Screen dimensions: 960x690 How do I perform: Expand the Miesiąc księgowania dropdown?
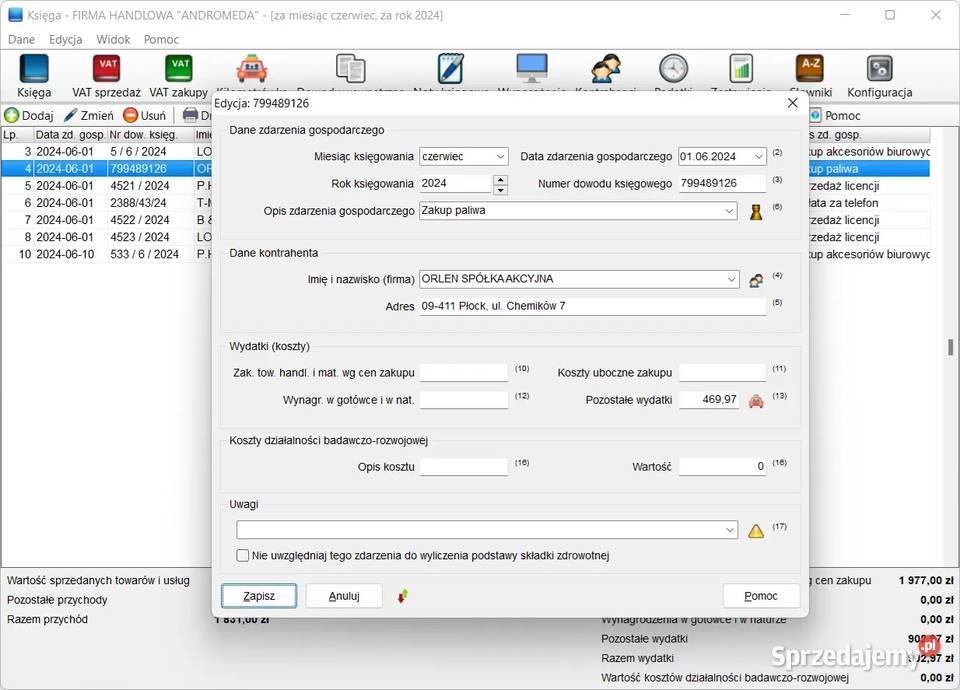coord(500,157)
